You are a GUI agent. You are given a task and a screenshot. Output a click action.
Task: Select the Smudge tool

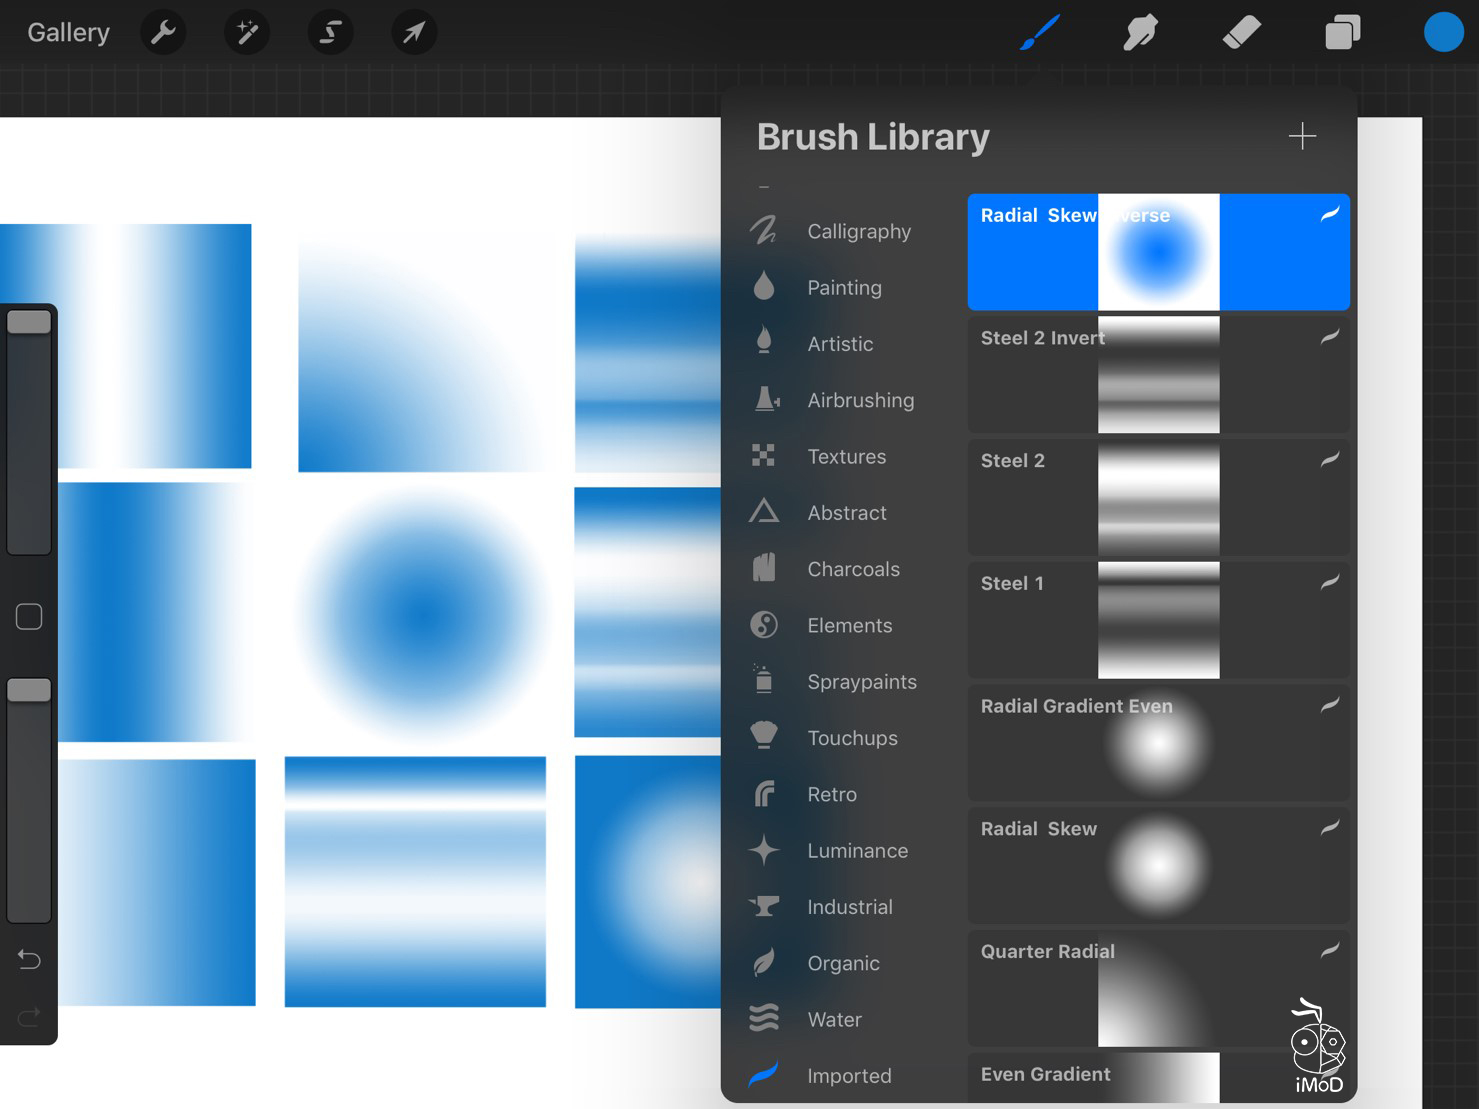(x=1140, y=33)
